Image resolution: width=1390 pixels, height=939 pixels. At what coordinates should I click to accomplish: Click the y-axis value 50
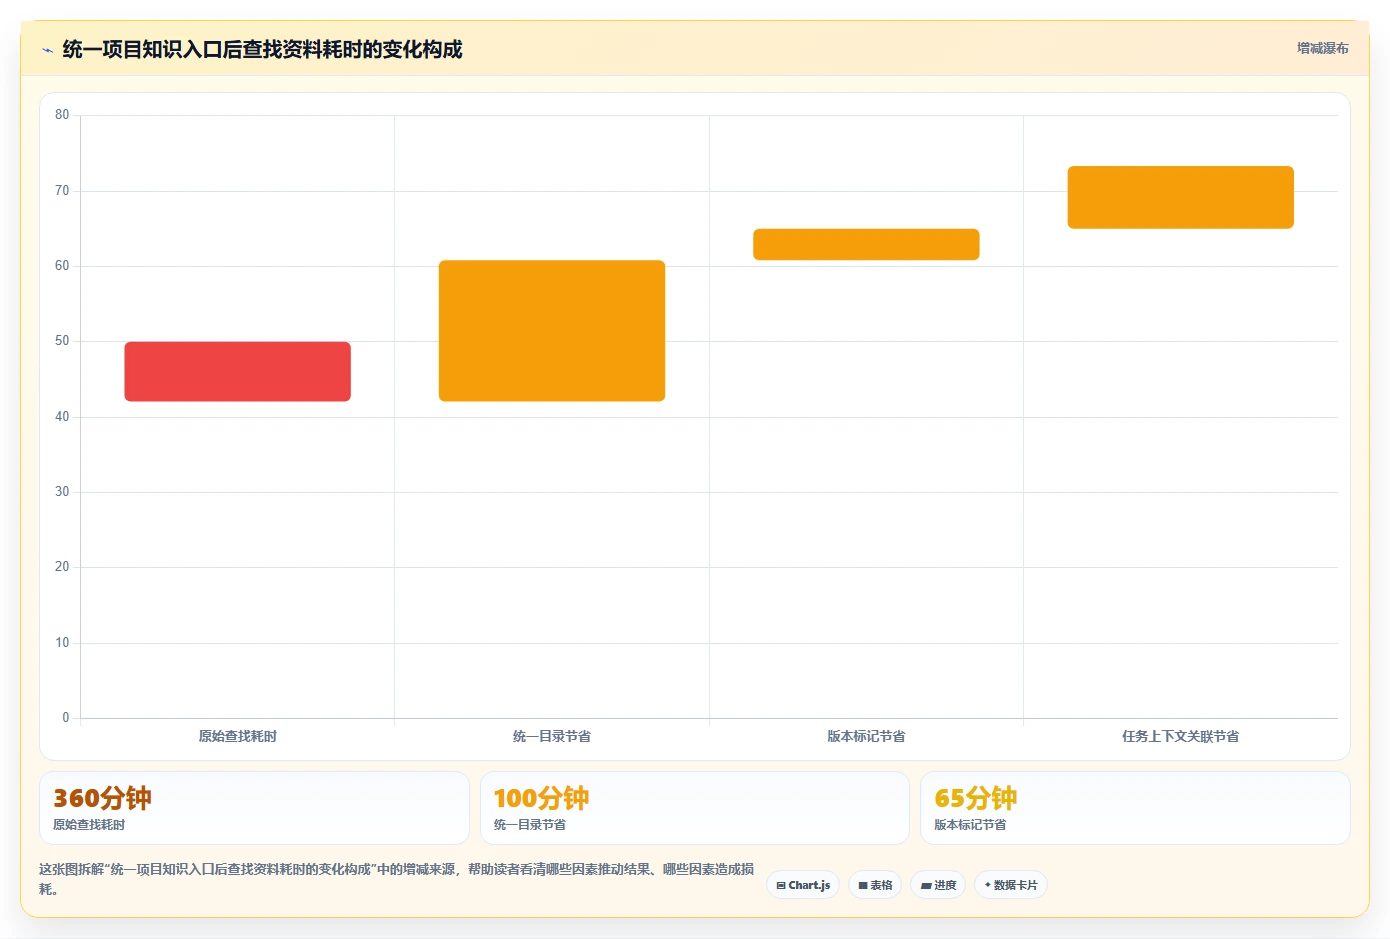click(x=62, y=341)
